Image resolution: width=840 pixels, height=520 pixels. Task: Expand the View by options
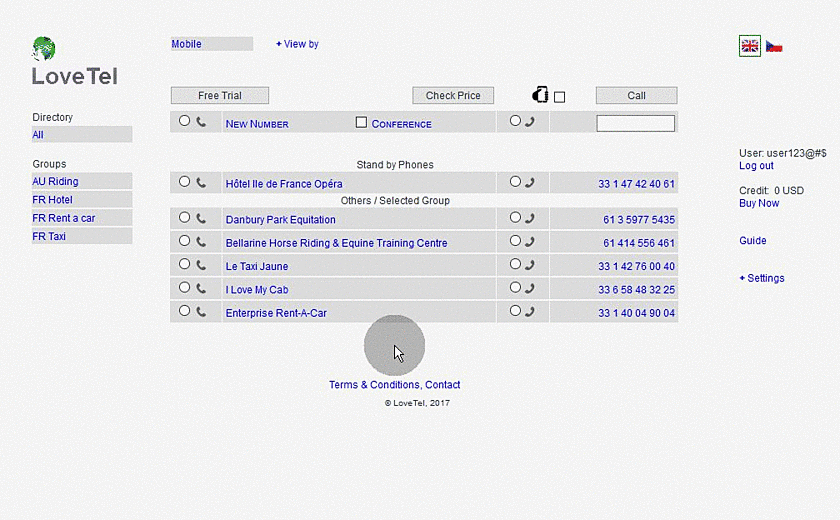tap(298, 44)
